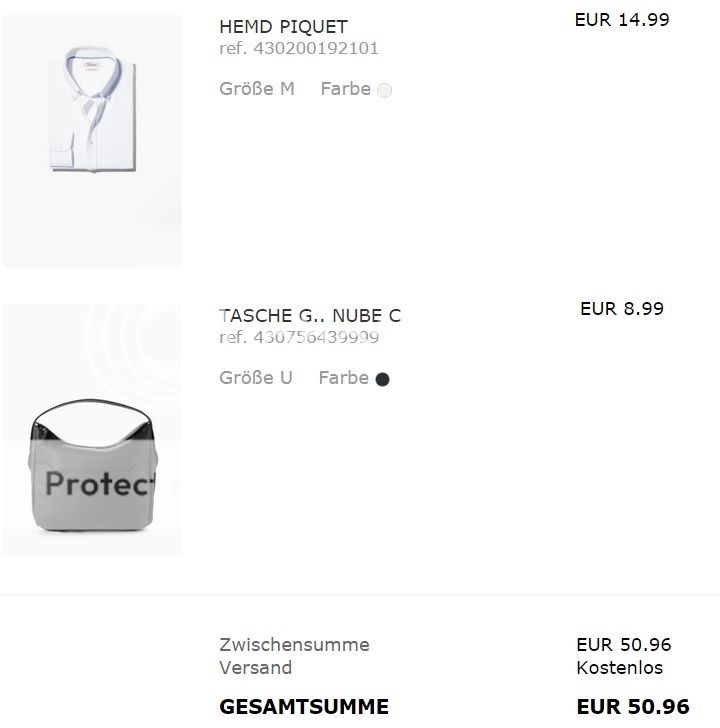Click the ref. 430756439999 text

point(299,337)
